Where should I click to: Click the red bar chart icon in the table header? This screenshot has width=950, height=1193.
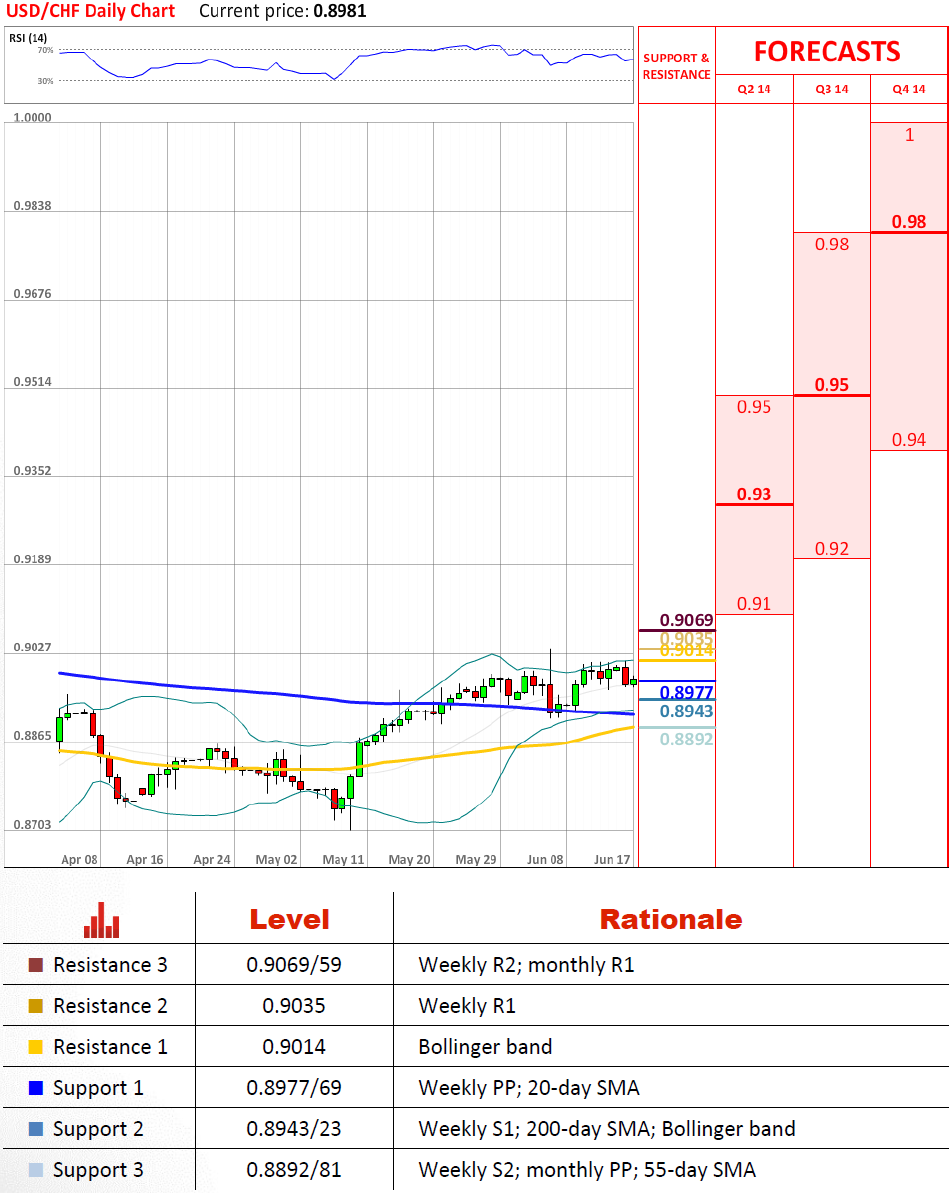[x=101, y=920]
